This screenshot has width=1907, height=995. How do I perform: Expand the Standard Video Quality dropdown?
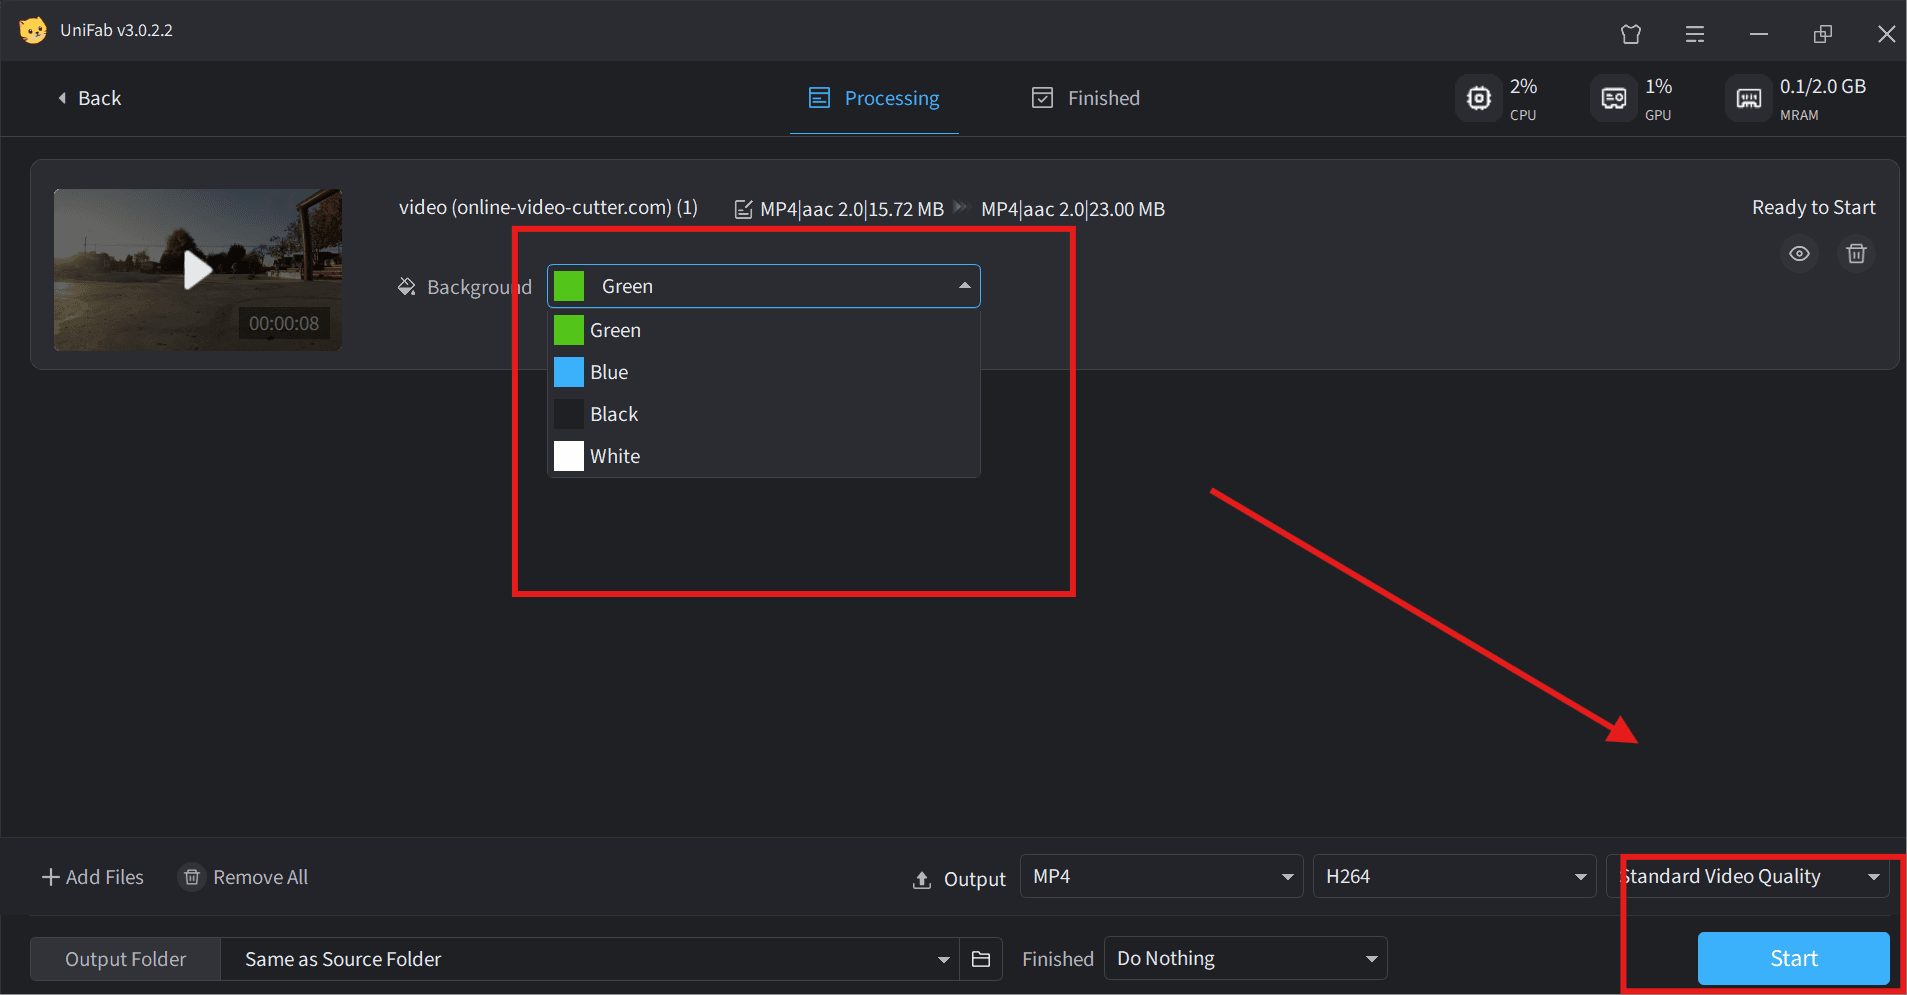coord(1747,877)
